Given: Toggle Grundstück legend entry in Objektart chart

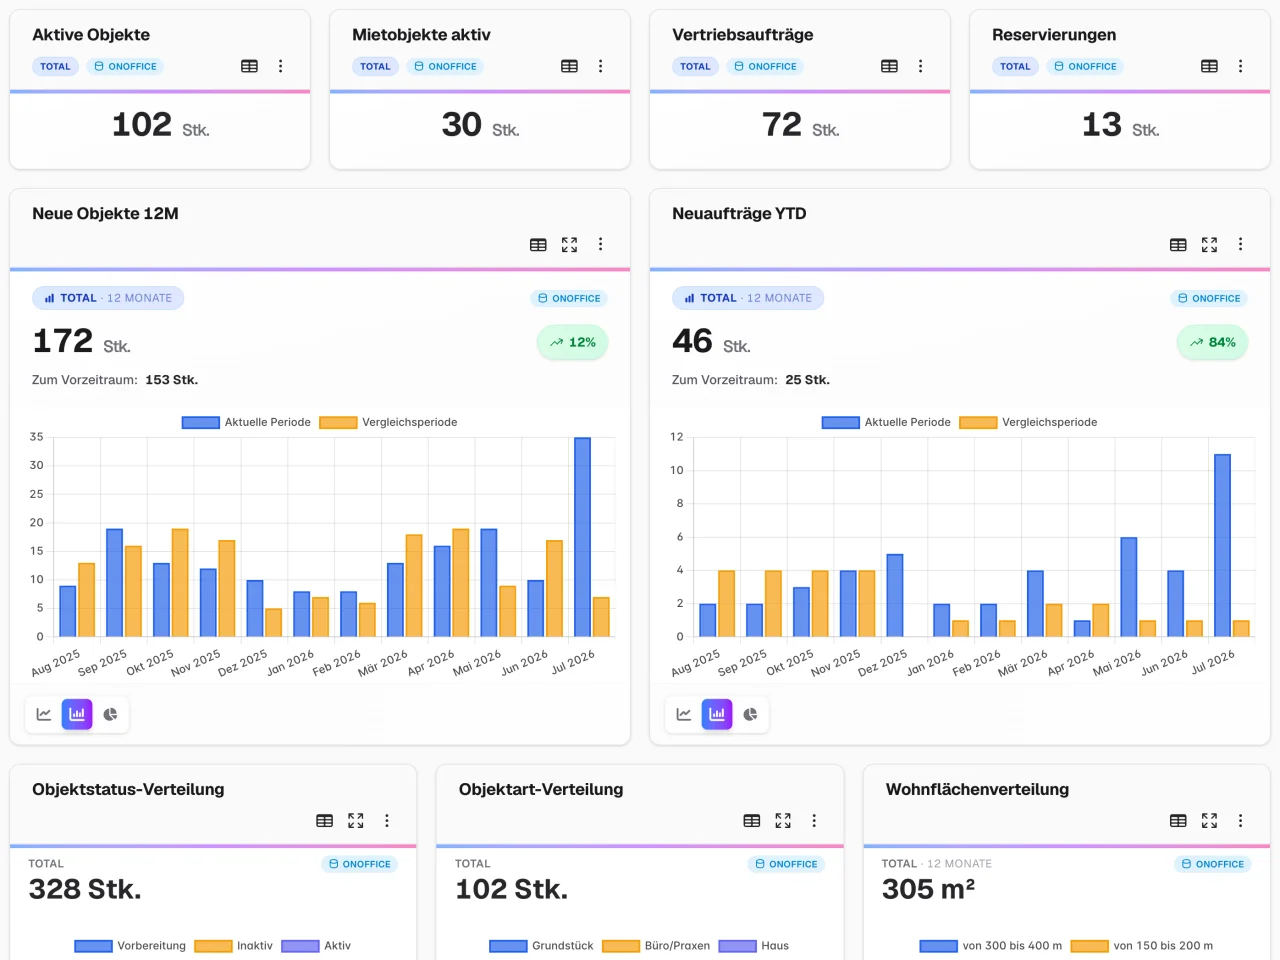Looking at the screenshot, I should tap(541, 946).
